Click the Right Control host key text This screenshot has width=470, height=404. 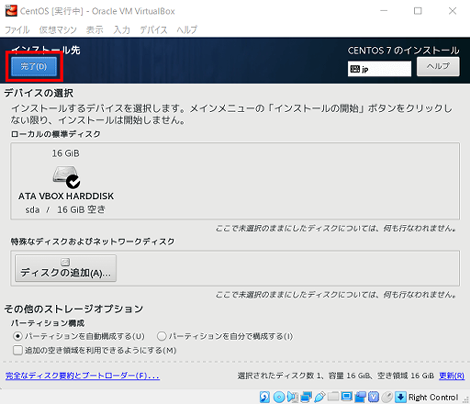(x=433, y=397)
